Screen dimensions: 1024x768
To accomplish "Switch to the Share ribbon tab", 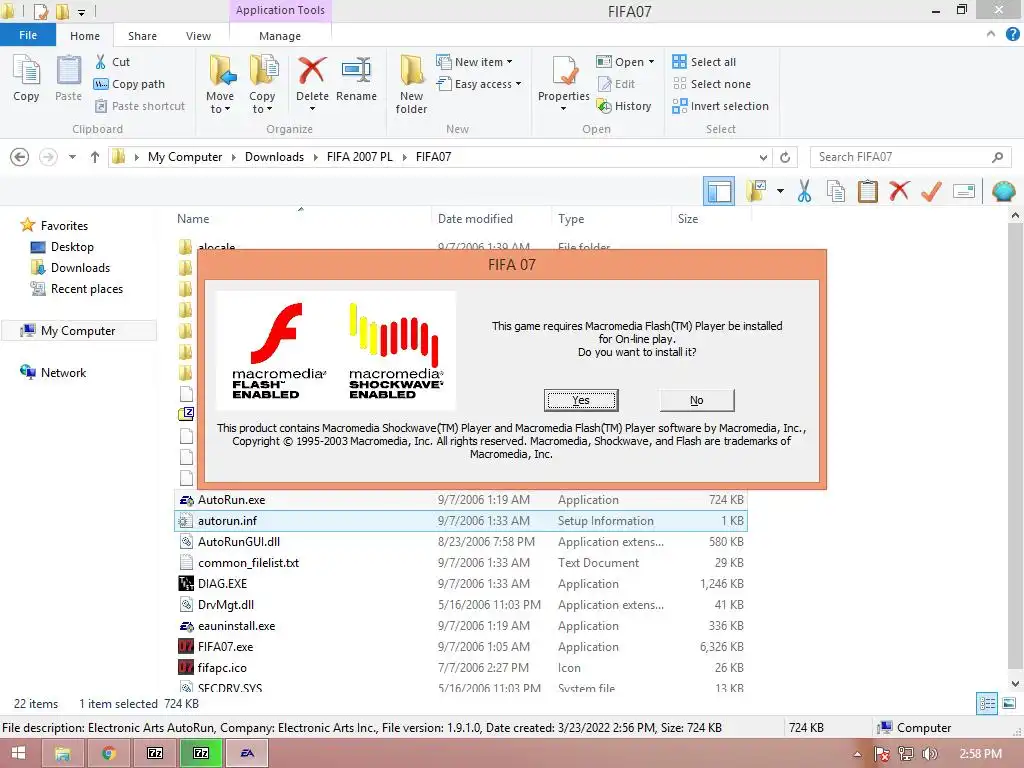I will coord(142,36).
